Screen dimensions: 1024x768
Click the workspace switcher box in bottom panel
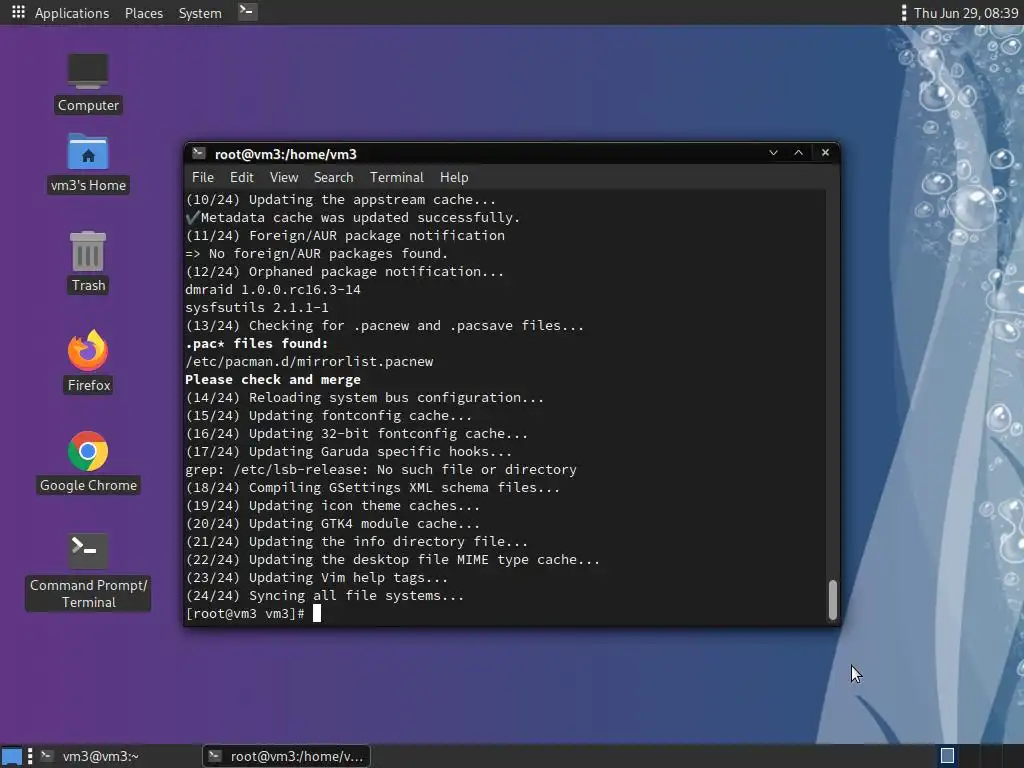tap(947, 756)
